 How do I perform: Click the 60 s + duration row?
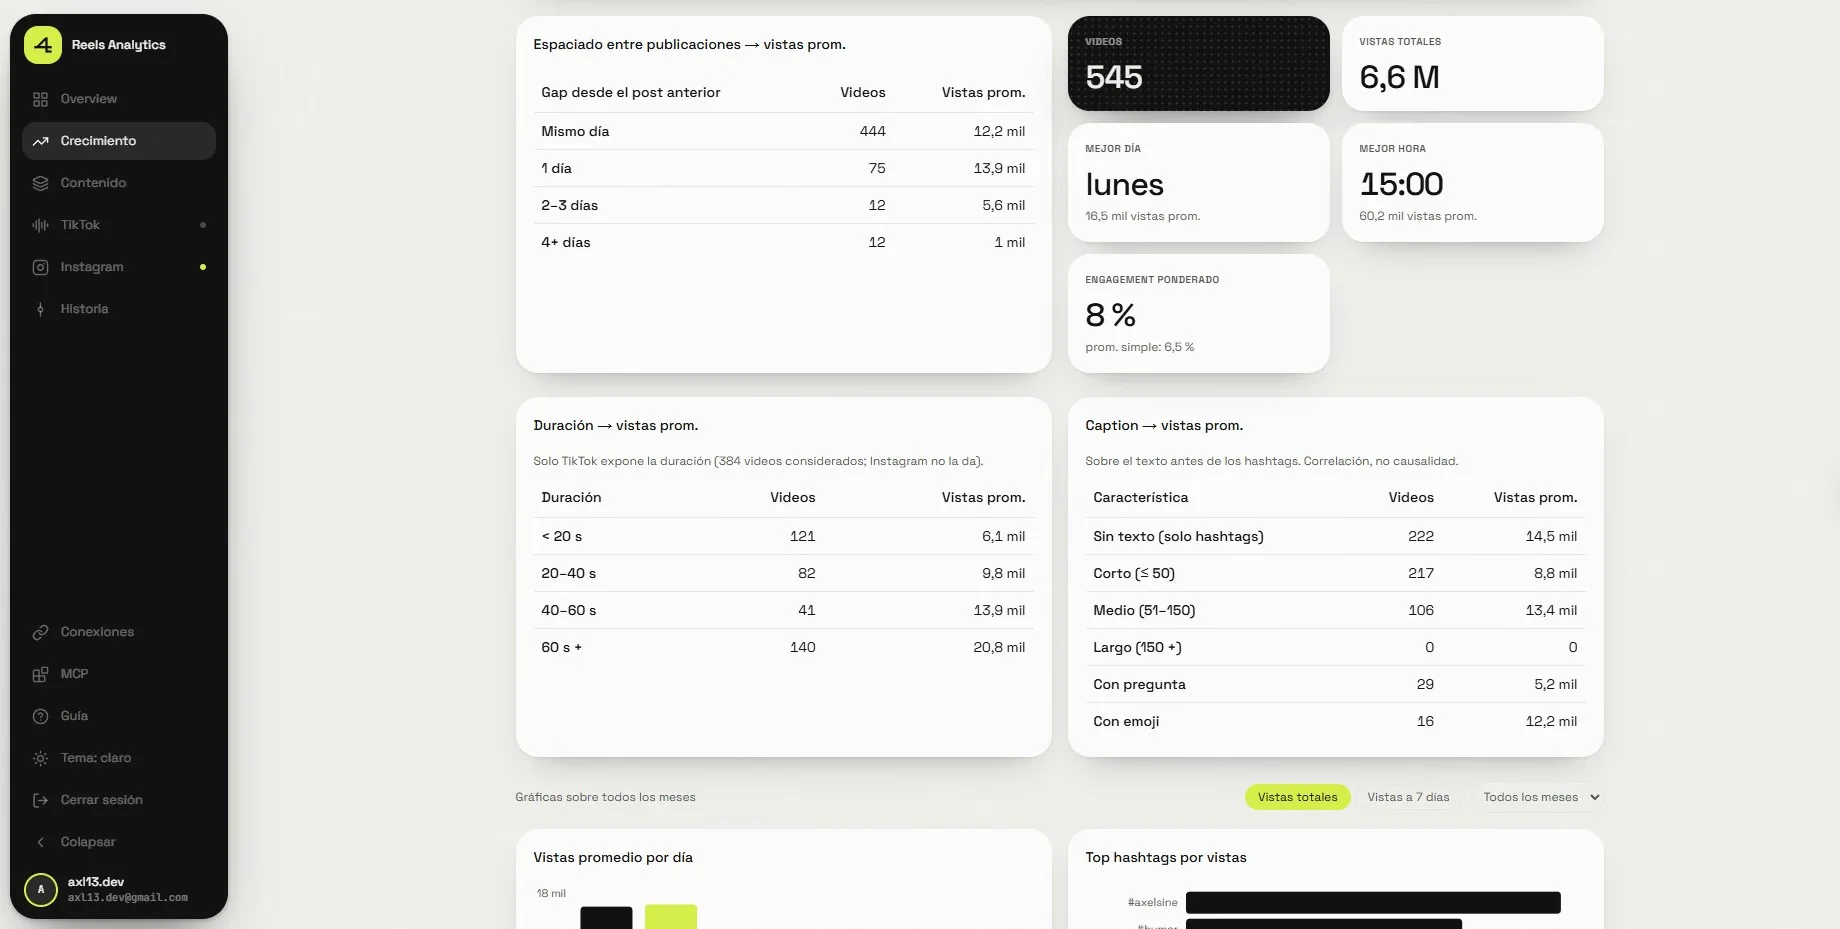coord(783,647)
